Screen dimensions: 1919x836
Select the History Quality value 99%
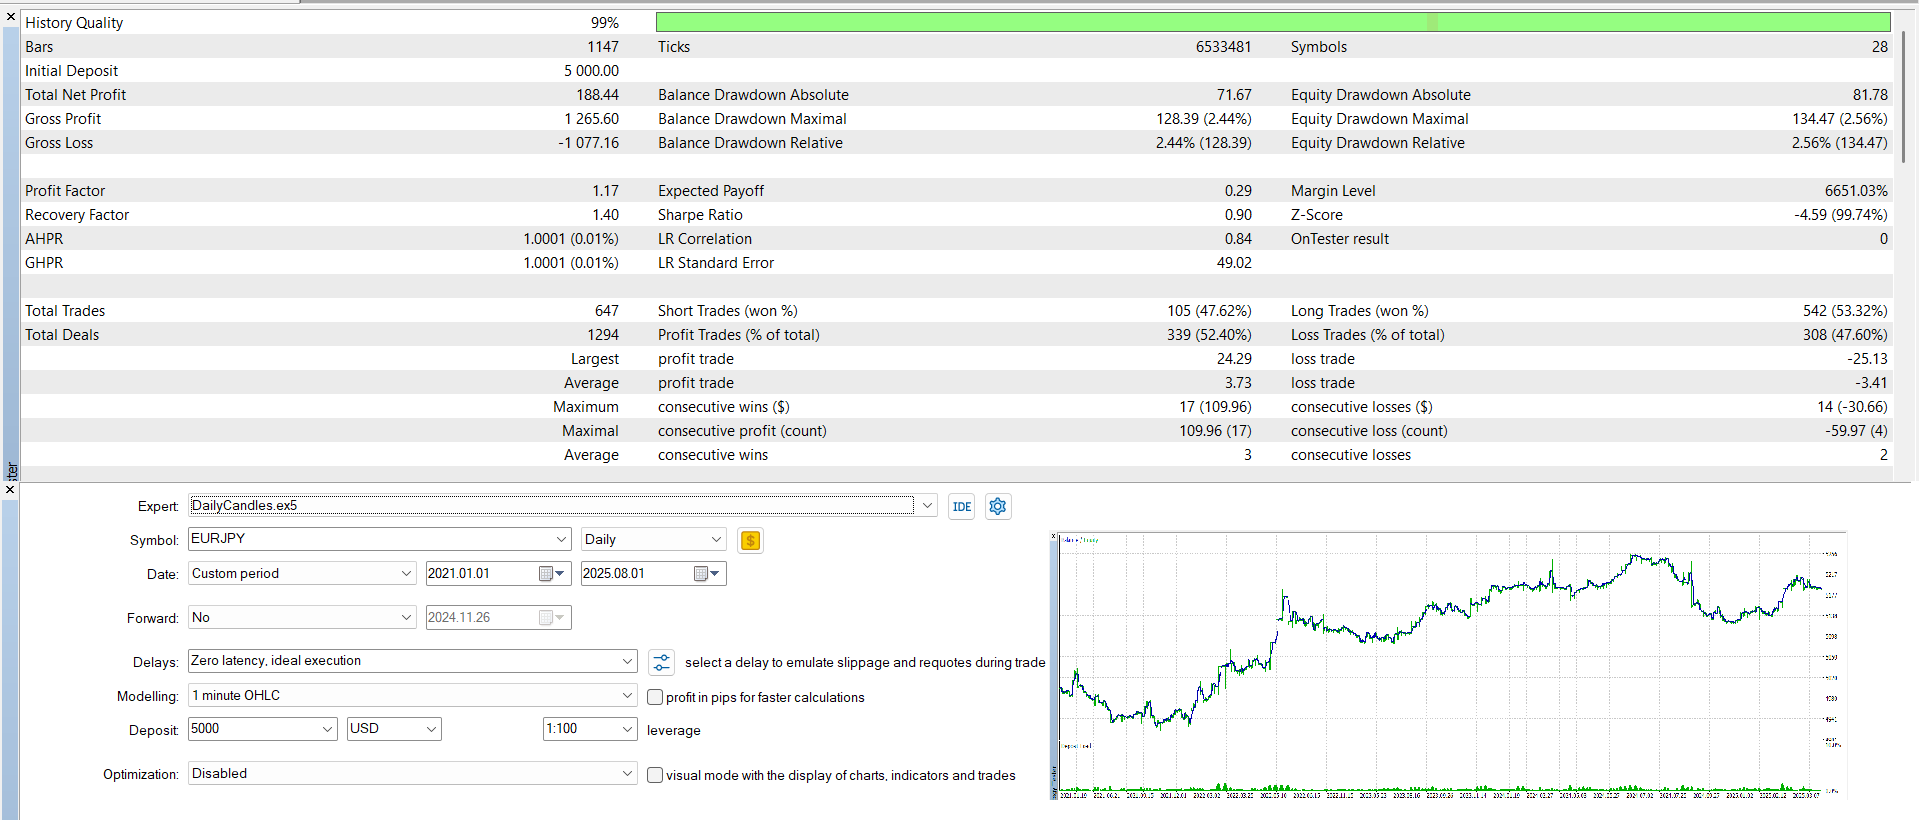coord(604,23)
